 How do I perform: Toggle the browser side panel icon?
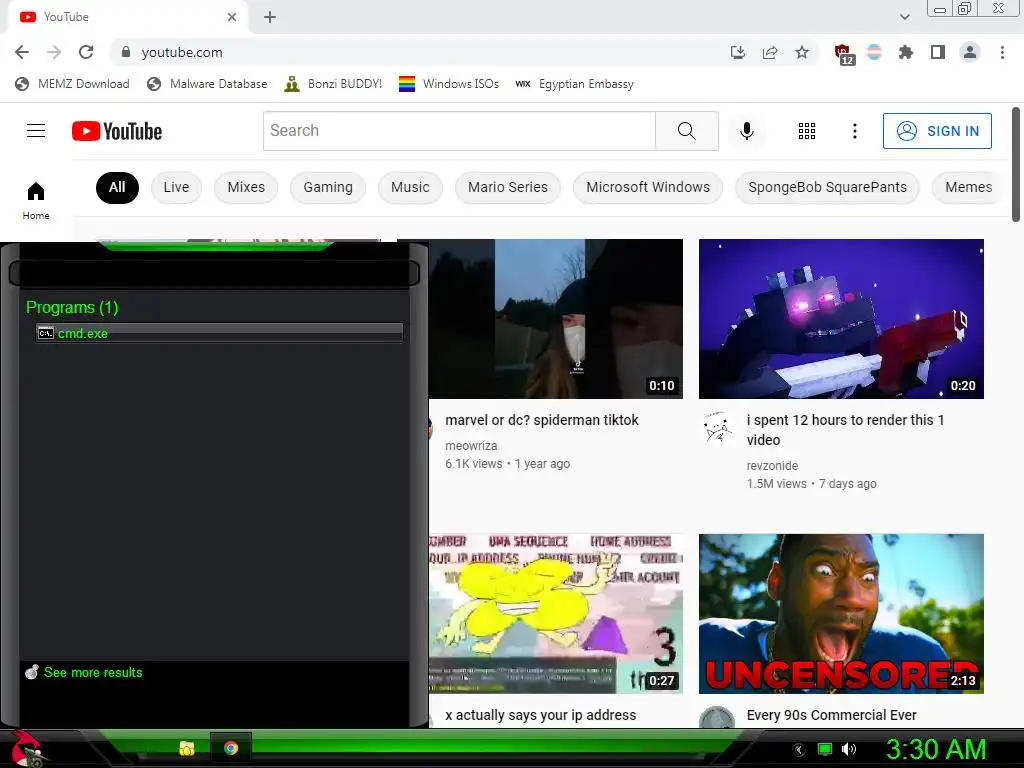pos(938,52)
